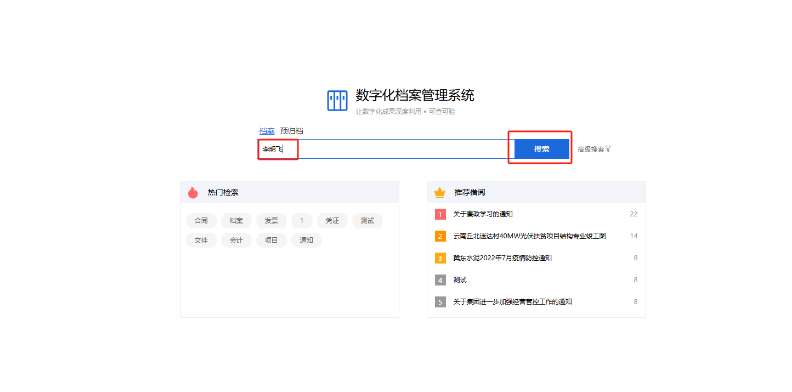Click into the search input field

point(386,149)
